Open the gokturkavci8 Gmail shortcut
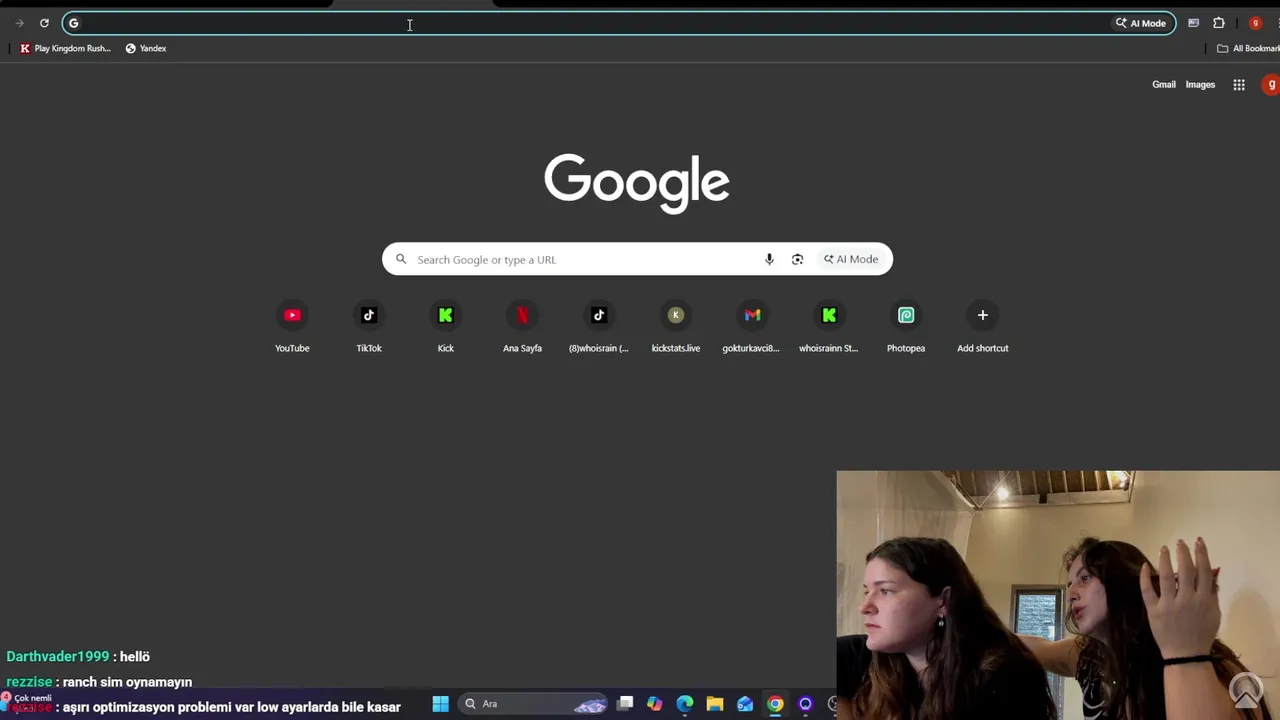 point(752,328)
